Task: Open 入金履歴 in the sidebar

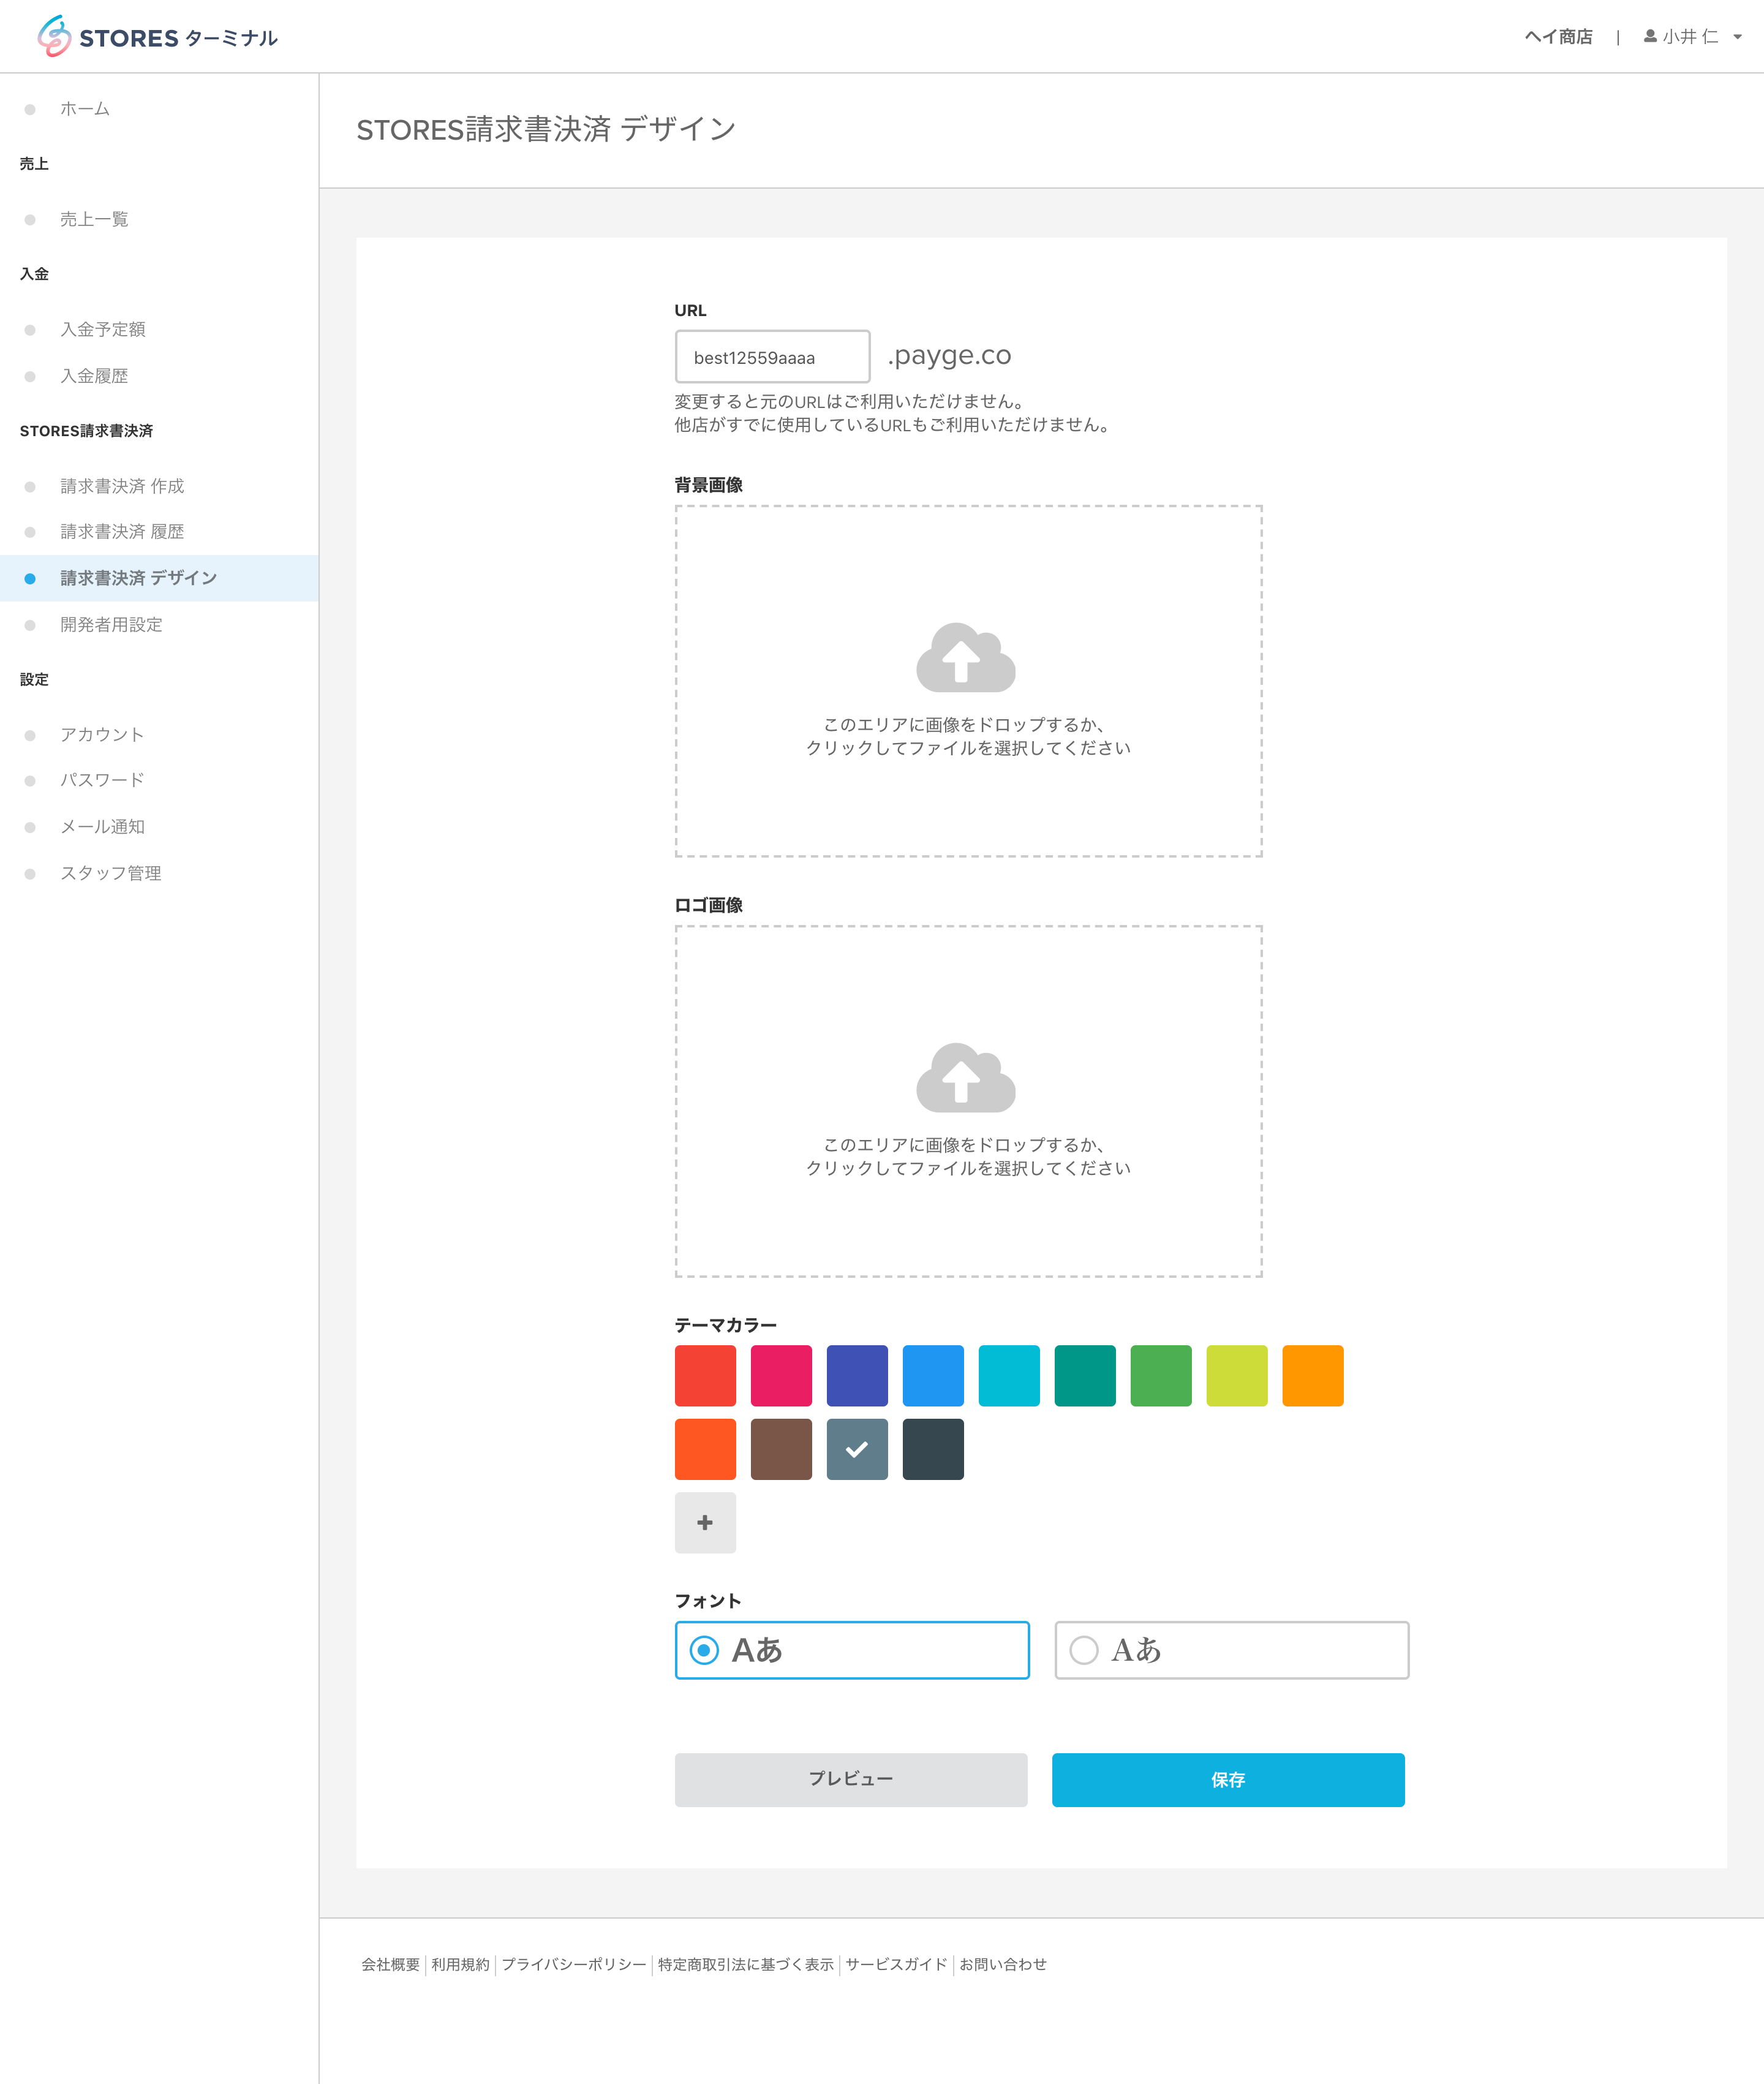Action: 94,376
